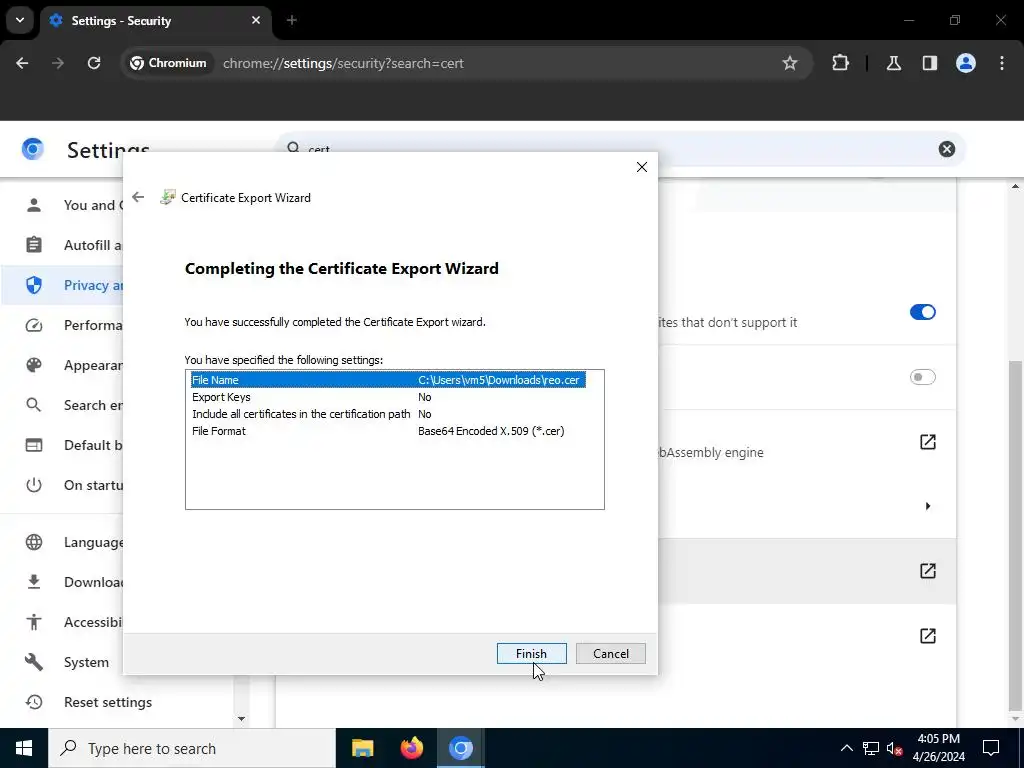Focus the chrome://settings address bar
Screen dimensions: 1024x768
click(343, 63)
